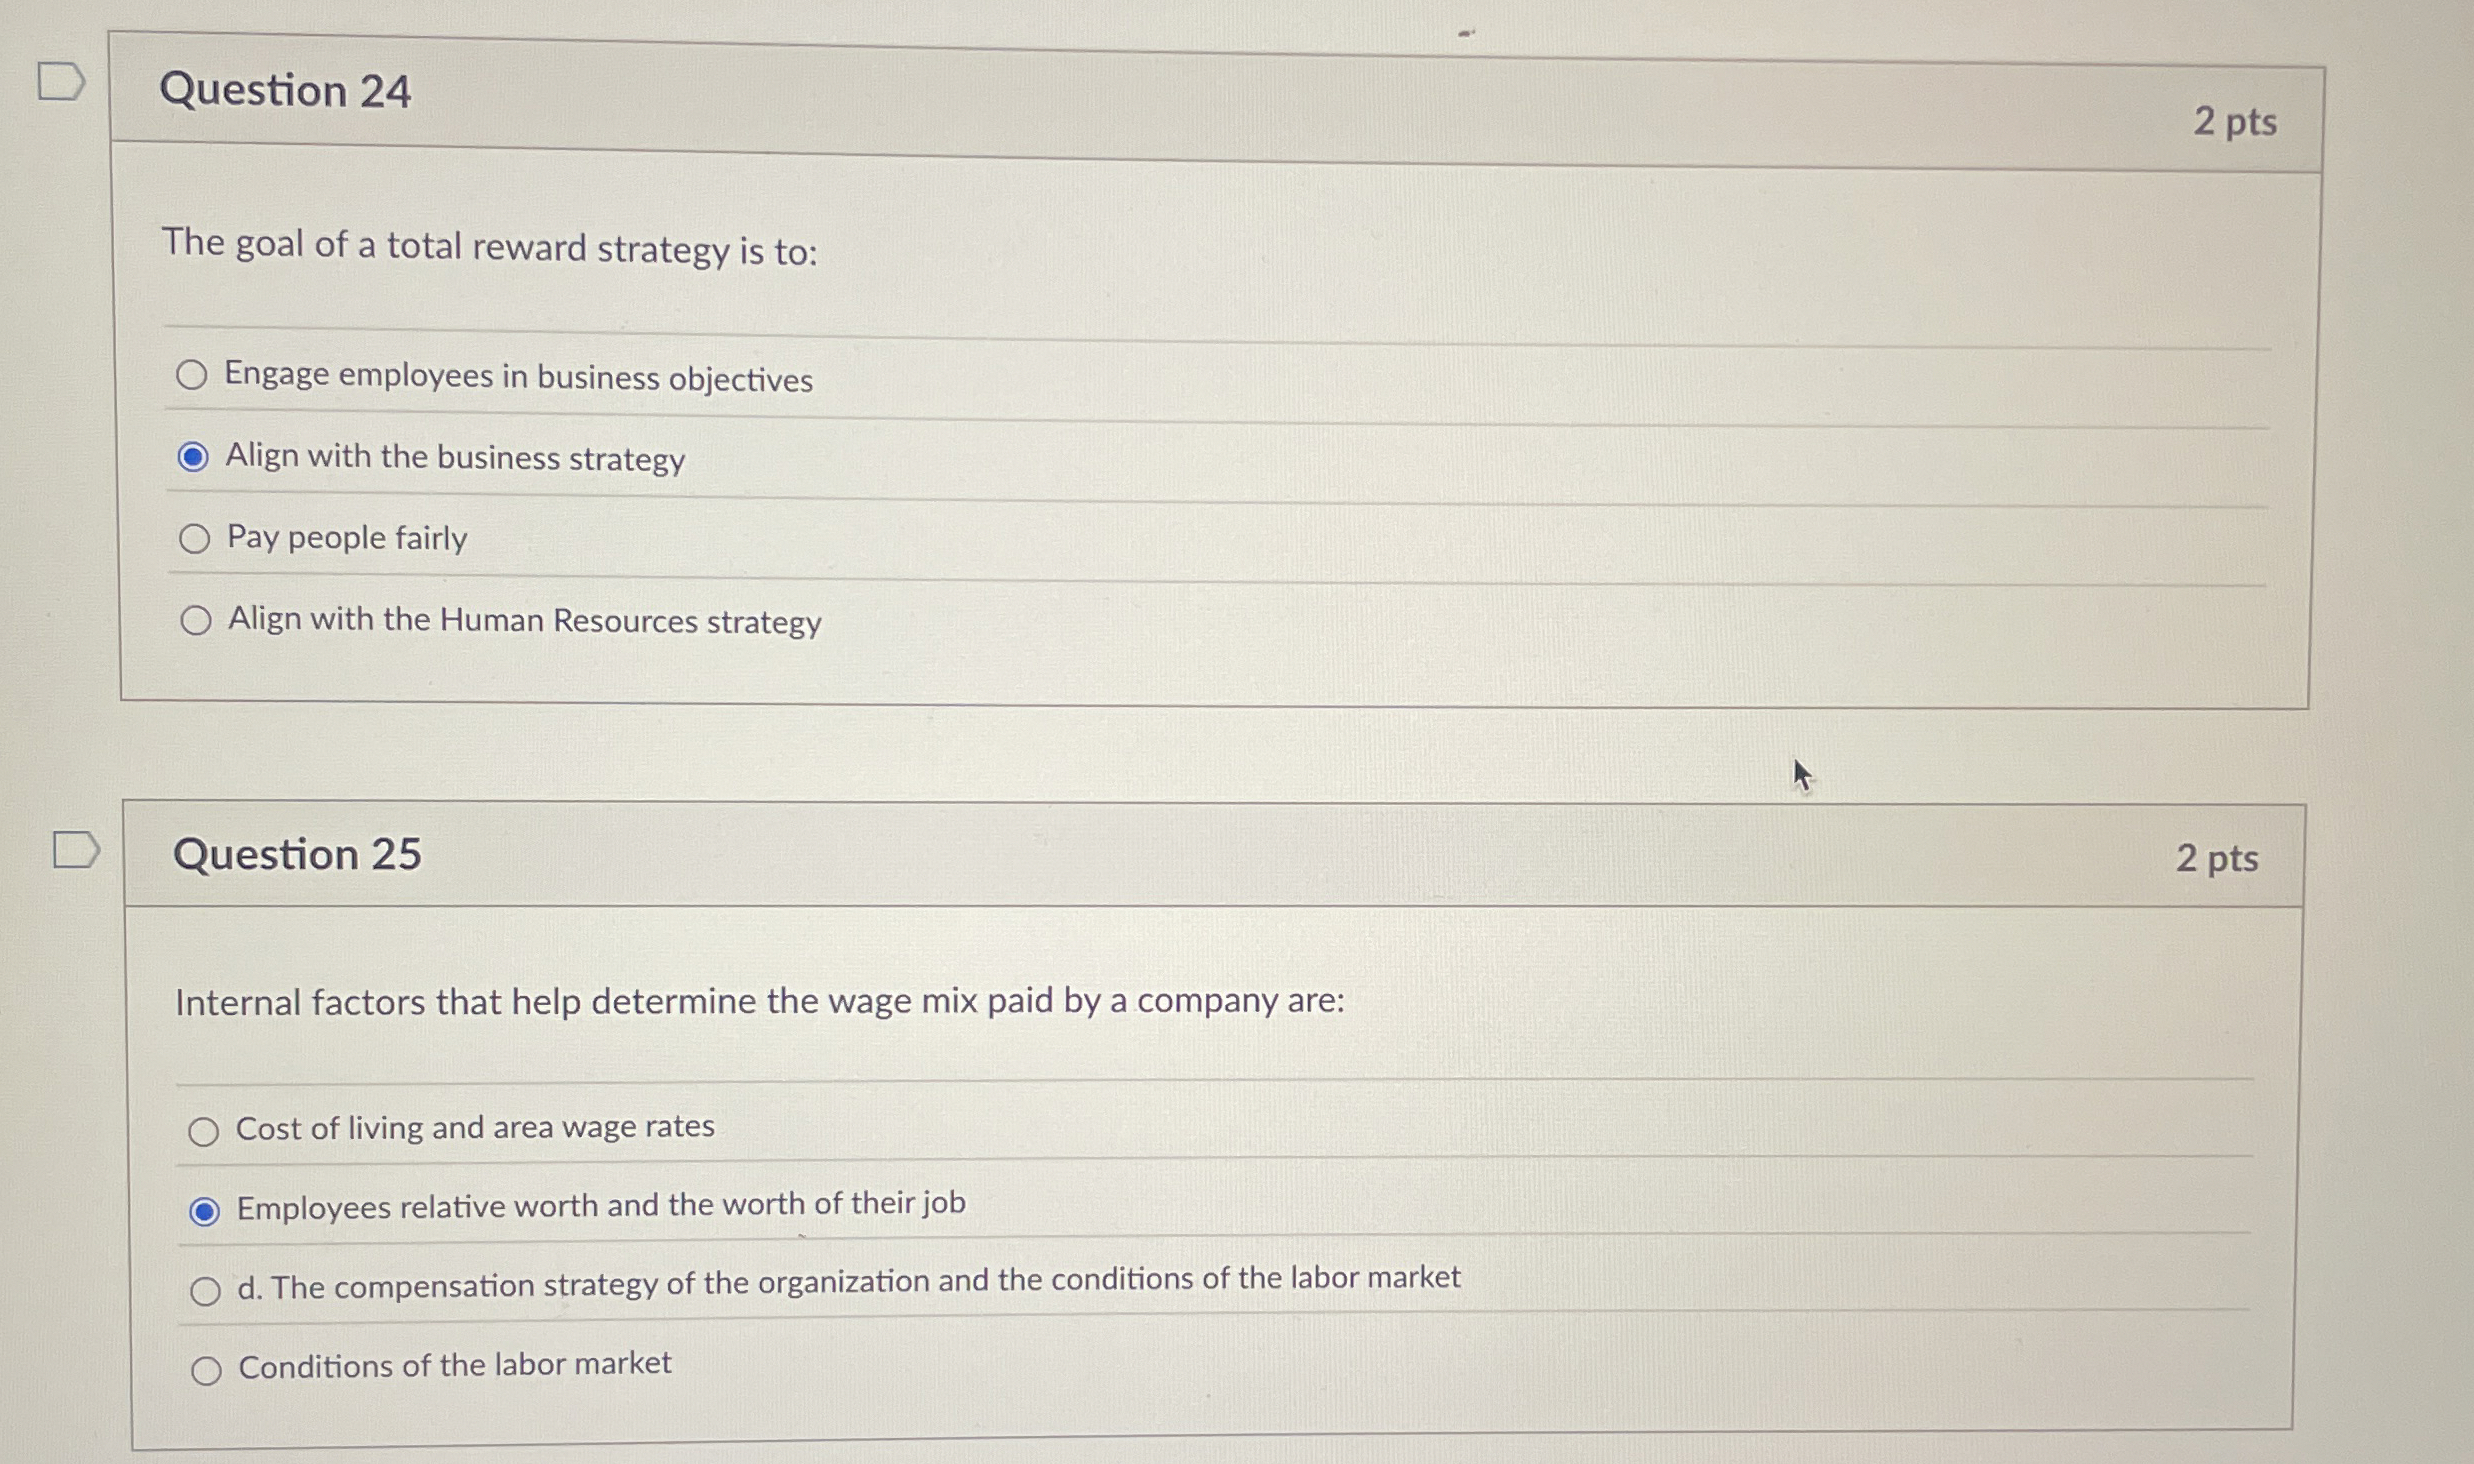The width and height of the screenshot is (2474, 1464).
Task: Flag Question 24 for review
Action: click(x=60, y=82)
